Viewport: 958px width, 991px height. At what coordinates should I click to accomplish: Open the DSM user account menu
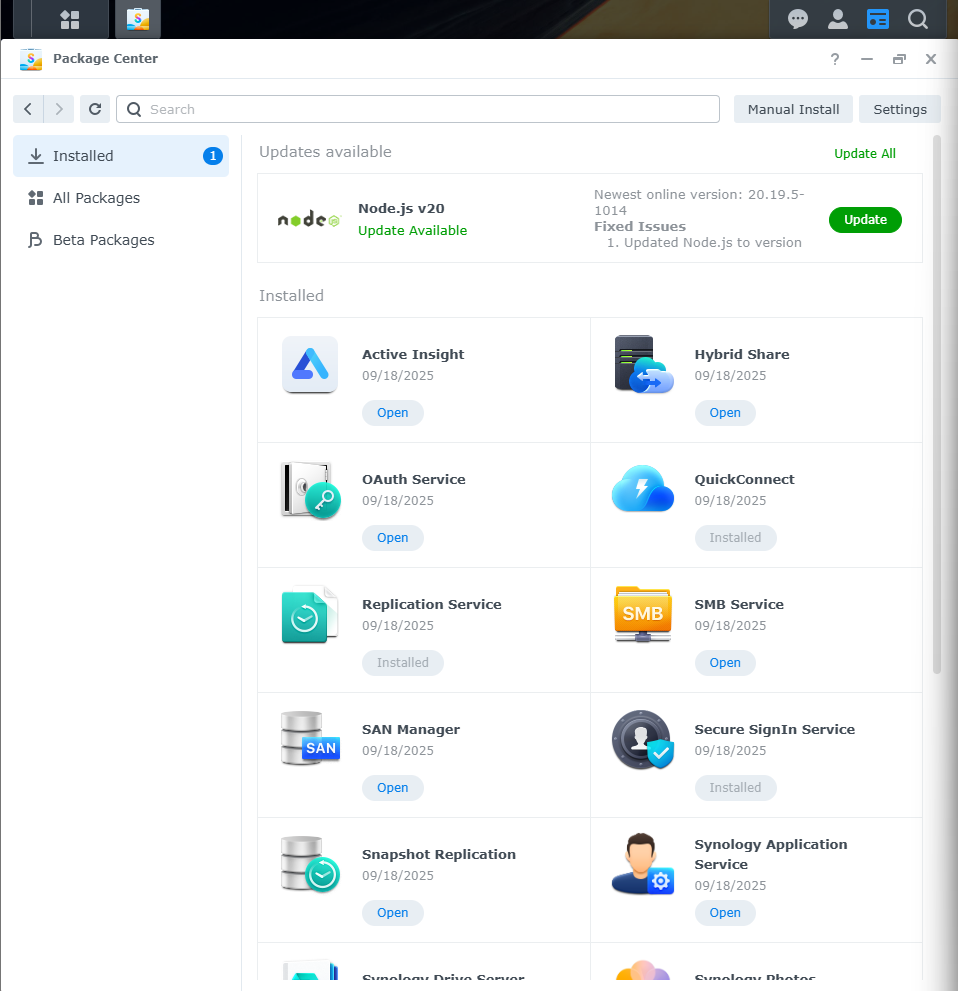838,19
